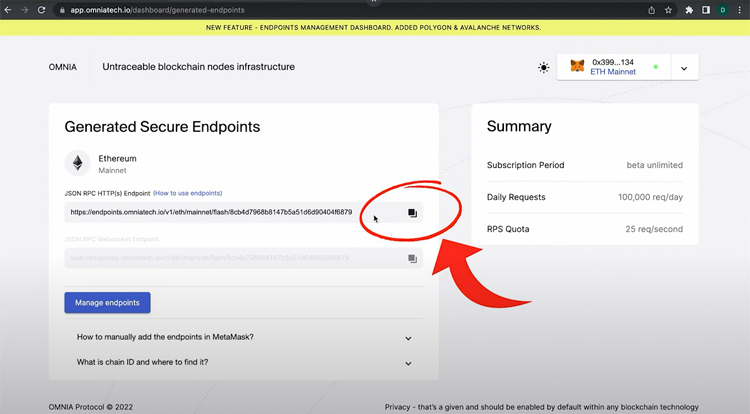Toggle the light/dark theme sun icon
The image size is (750, 414).
(543, 67)
